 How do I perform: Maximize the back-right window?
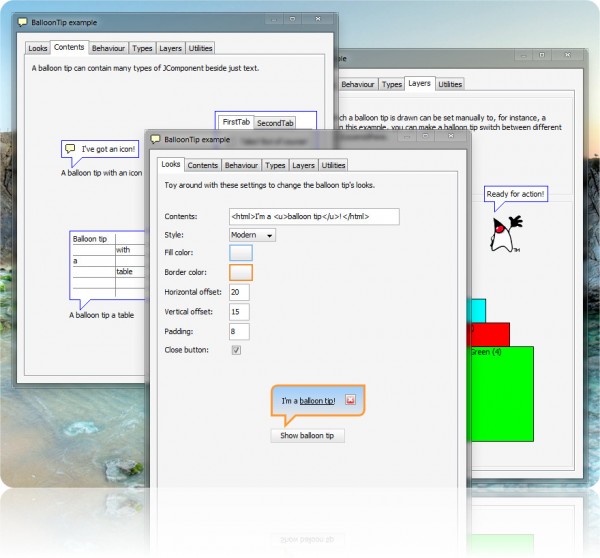pos(542,55)
